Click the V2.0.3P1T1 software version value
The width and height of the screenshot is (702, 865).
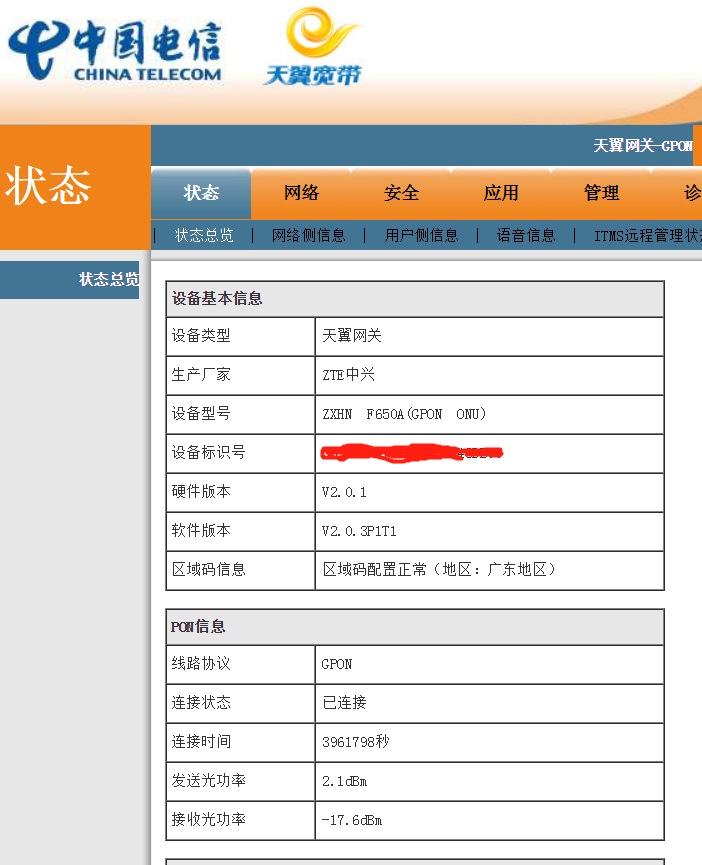[360, 531]
